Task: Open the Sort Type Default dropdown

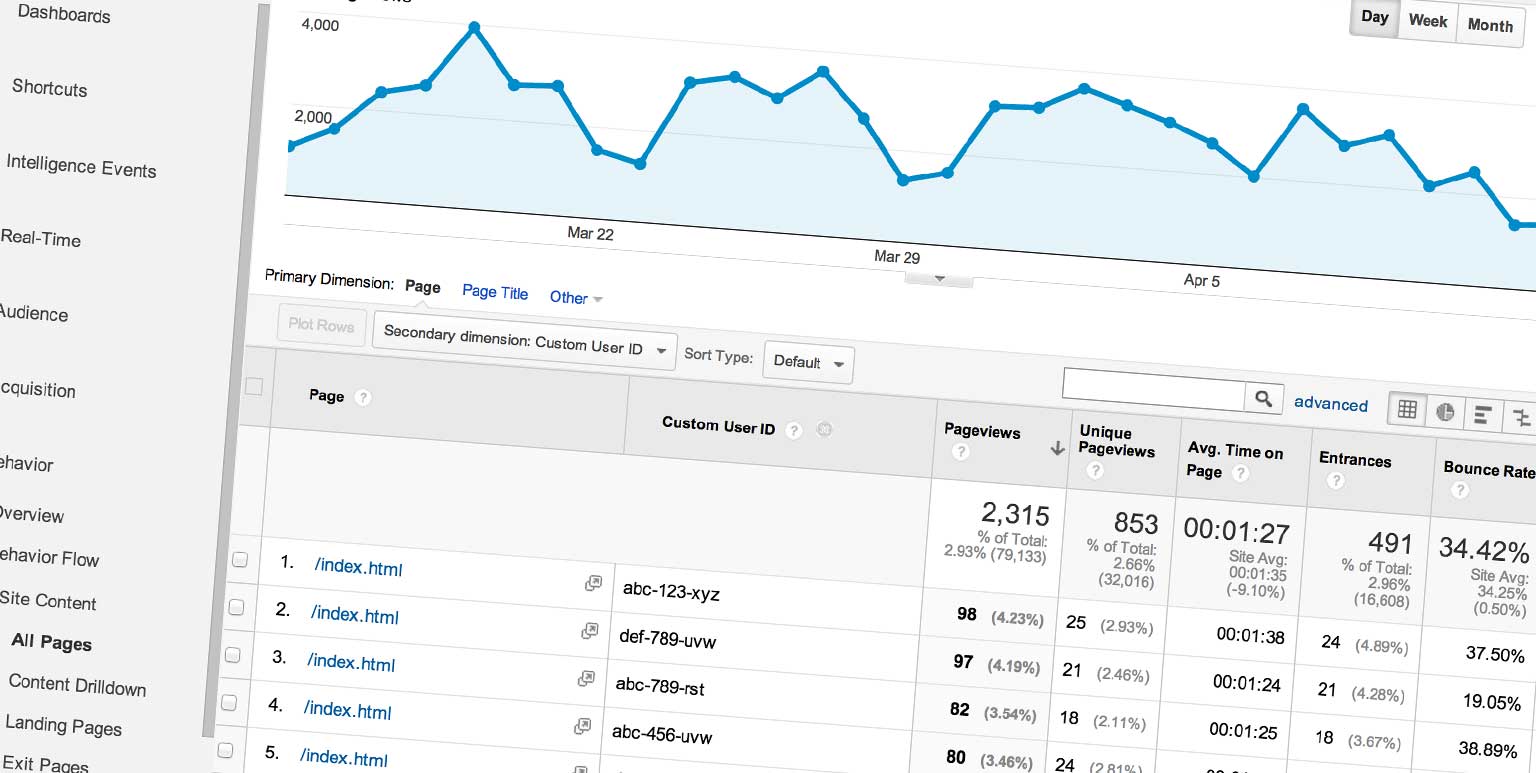Action: click(808, 362)
